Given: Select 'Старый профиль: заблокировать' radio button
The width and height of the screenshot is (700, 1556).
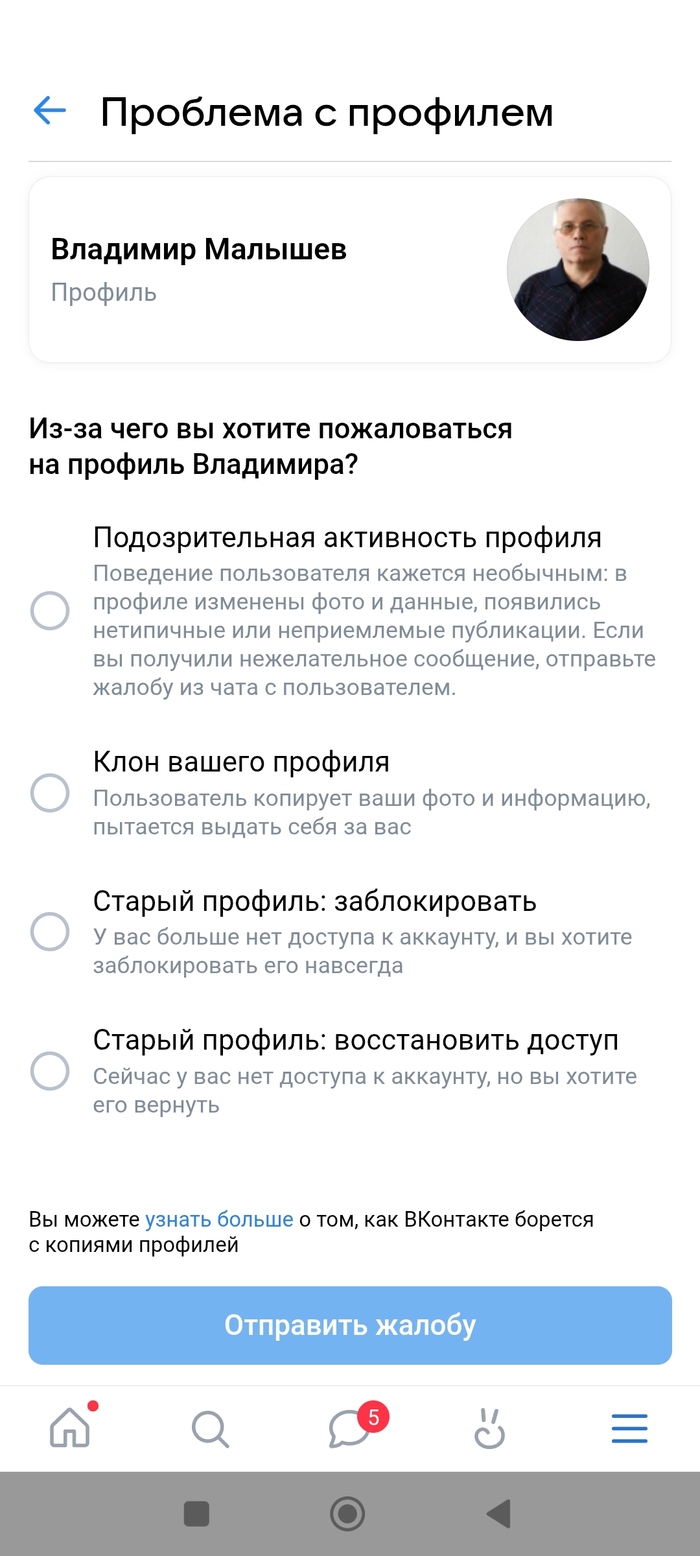Looking at the screenshot, I should 50,932.
